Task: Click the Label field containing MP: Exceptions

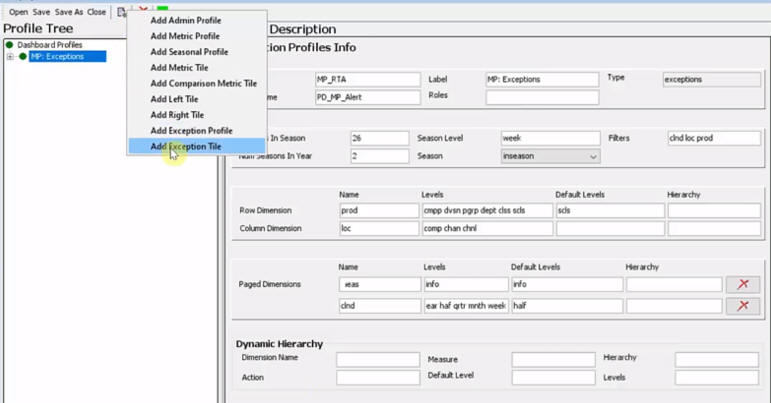Action: pos(542,80)
